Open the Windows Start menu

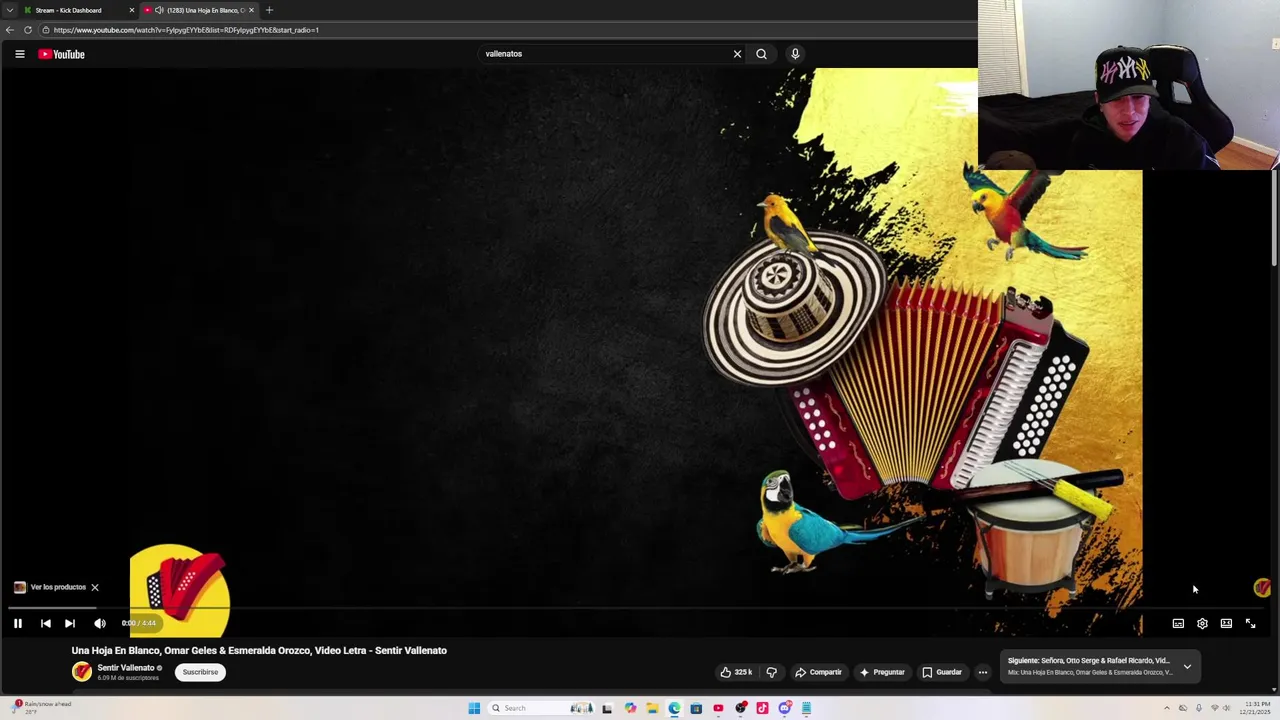point(474,708)
